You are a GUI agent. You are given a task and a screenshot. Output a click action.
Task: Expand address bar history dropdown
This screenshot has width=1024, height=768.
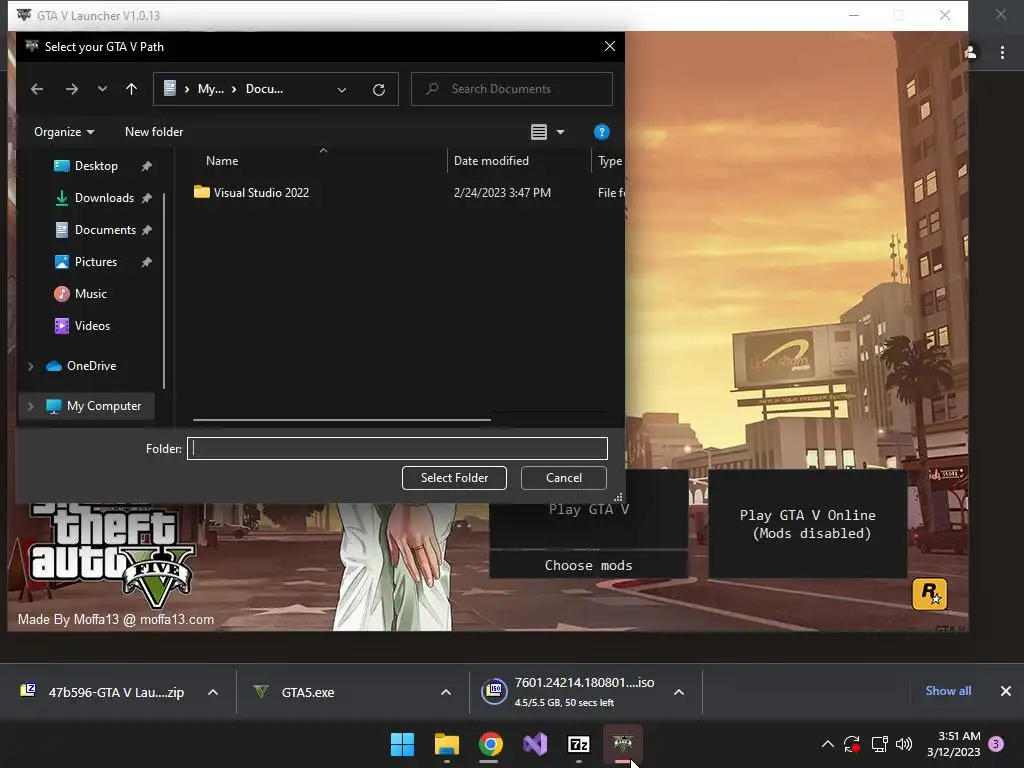point(342,89)
